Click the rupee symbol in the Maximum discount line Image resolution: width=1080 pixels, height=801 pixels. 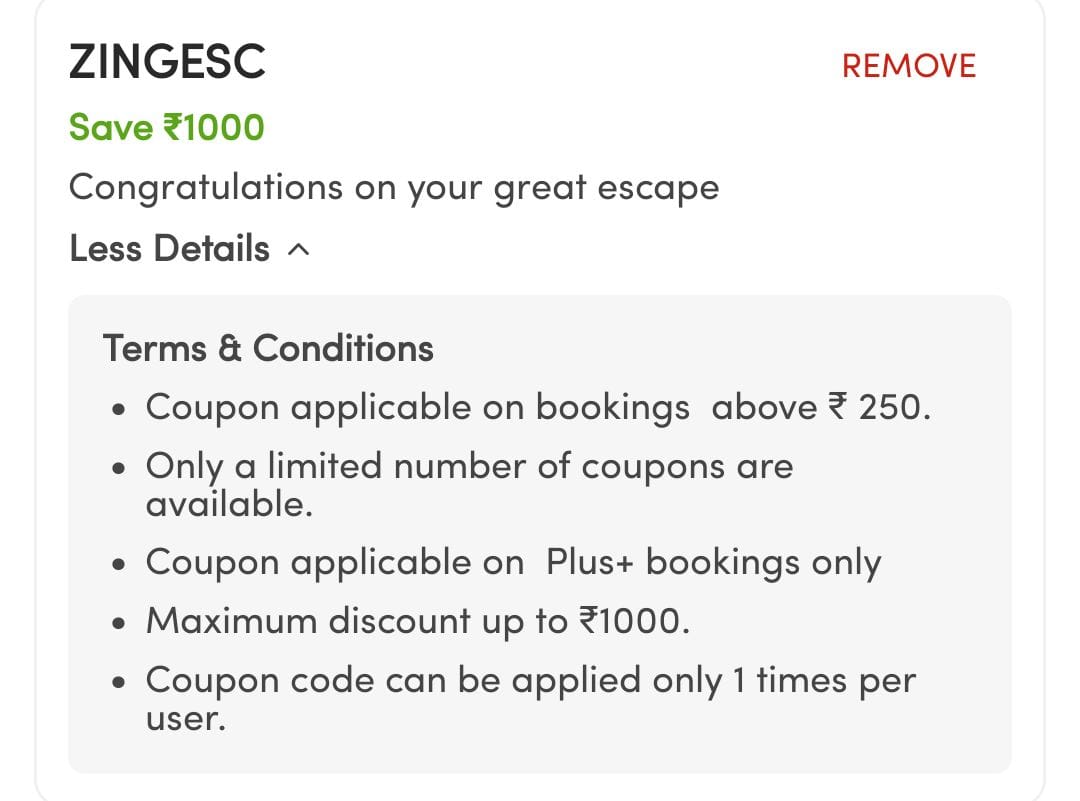pos(587,622)
